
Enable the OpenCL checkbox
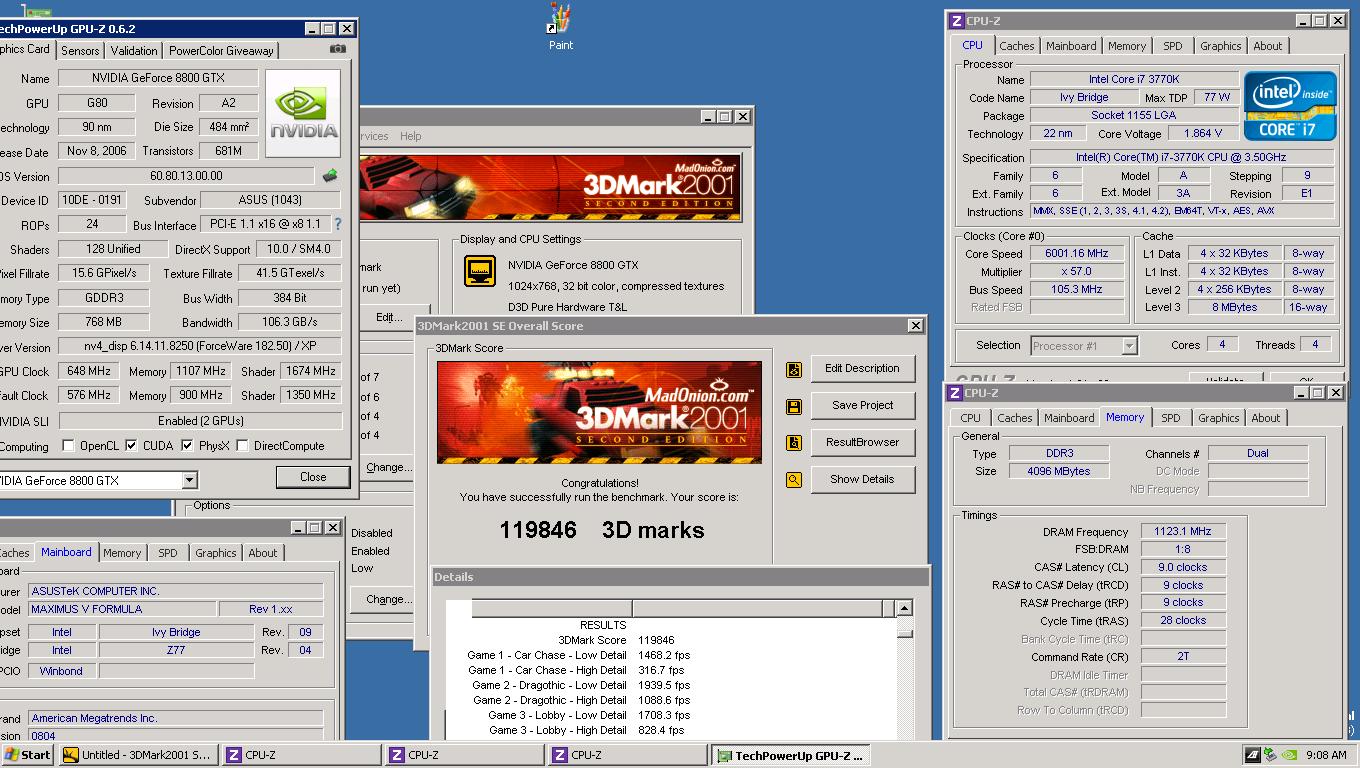[x=68, y=446]
